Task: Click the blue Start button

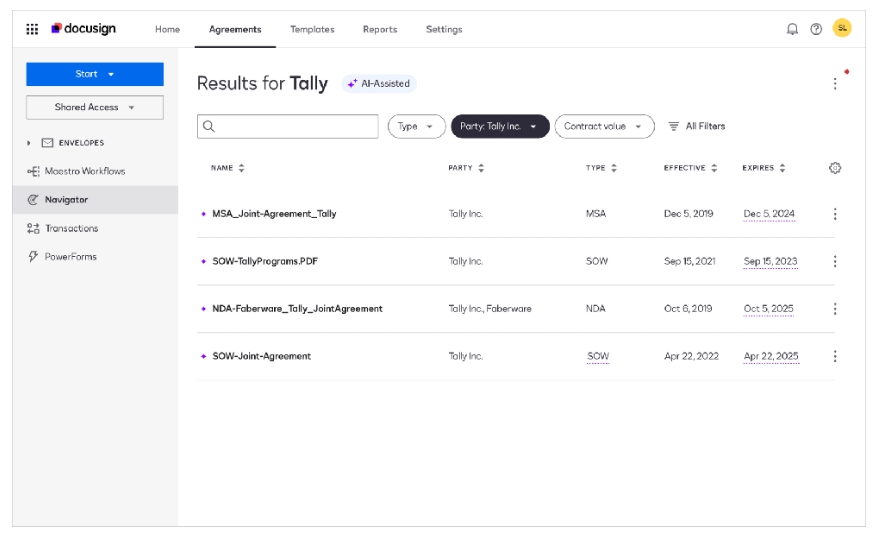Action: (94, 74)
